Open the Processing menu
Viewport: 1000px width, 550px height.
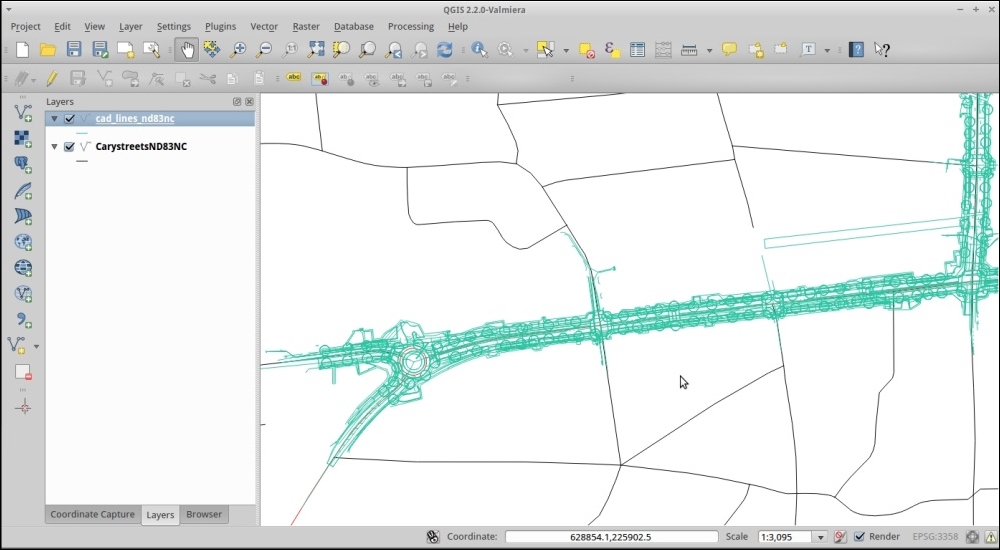coord(410,27)
